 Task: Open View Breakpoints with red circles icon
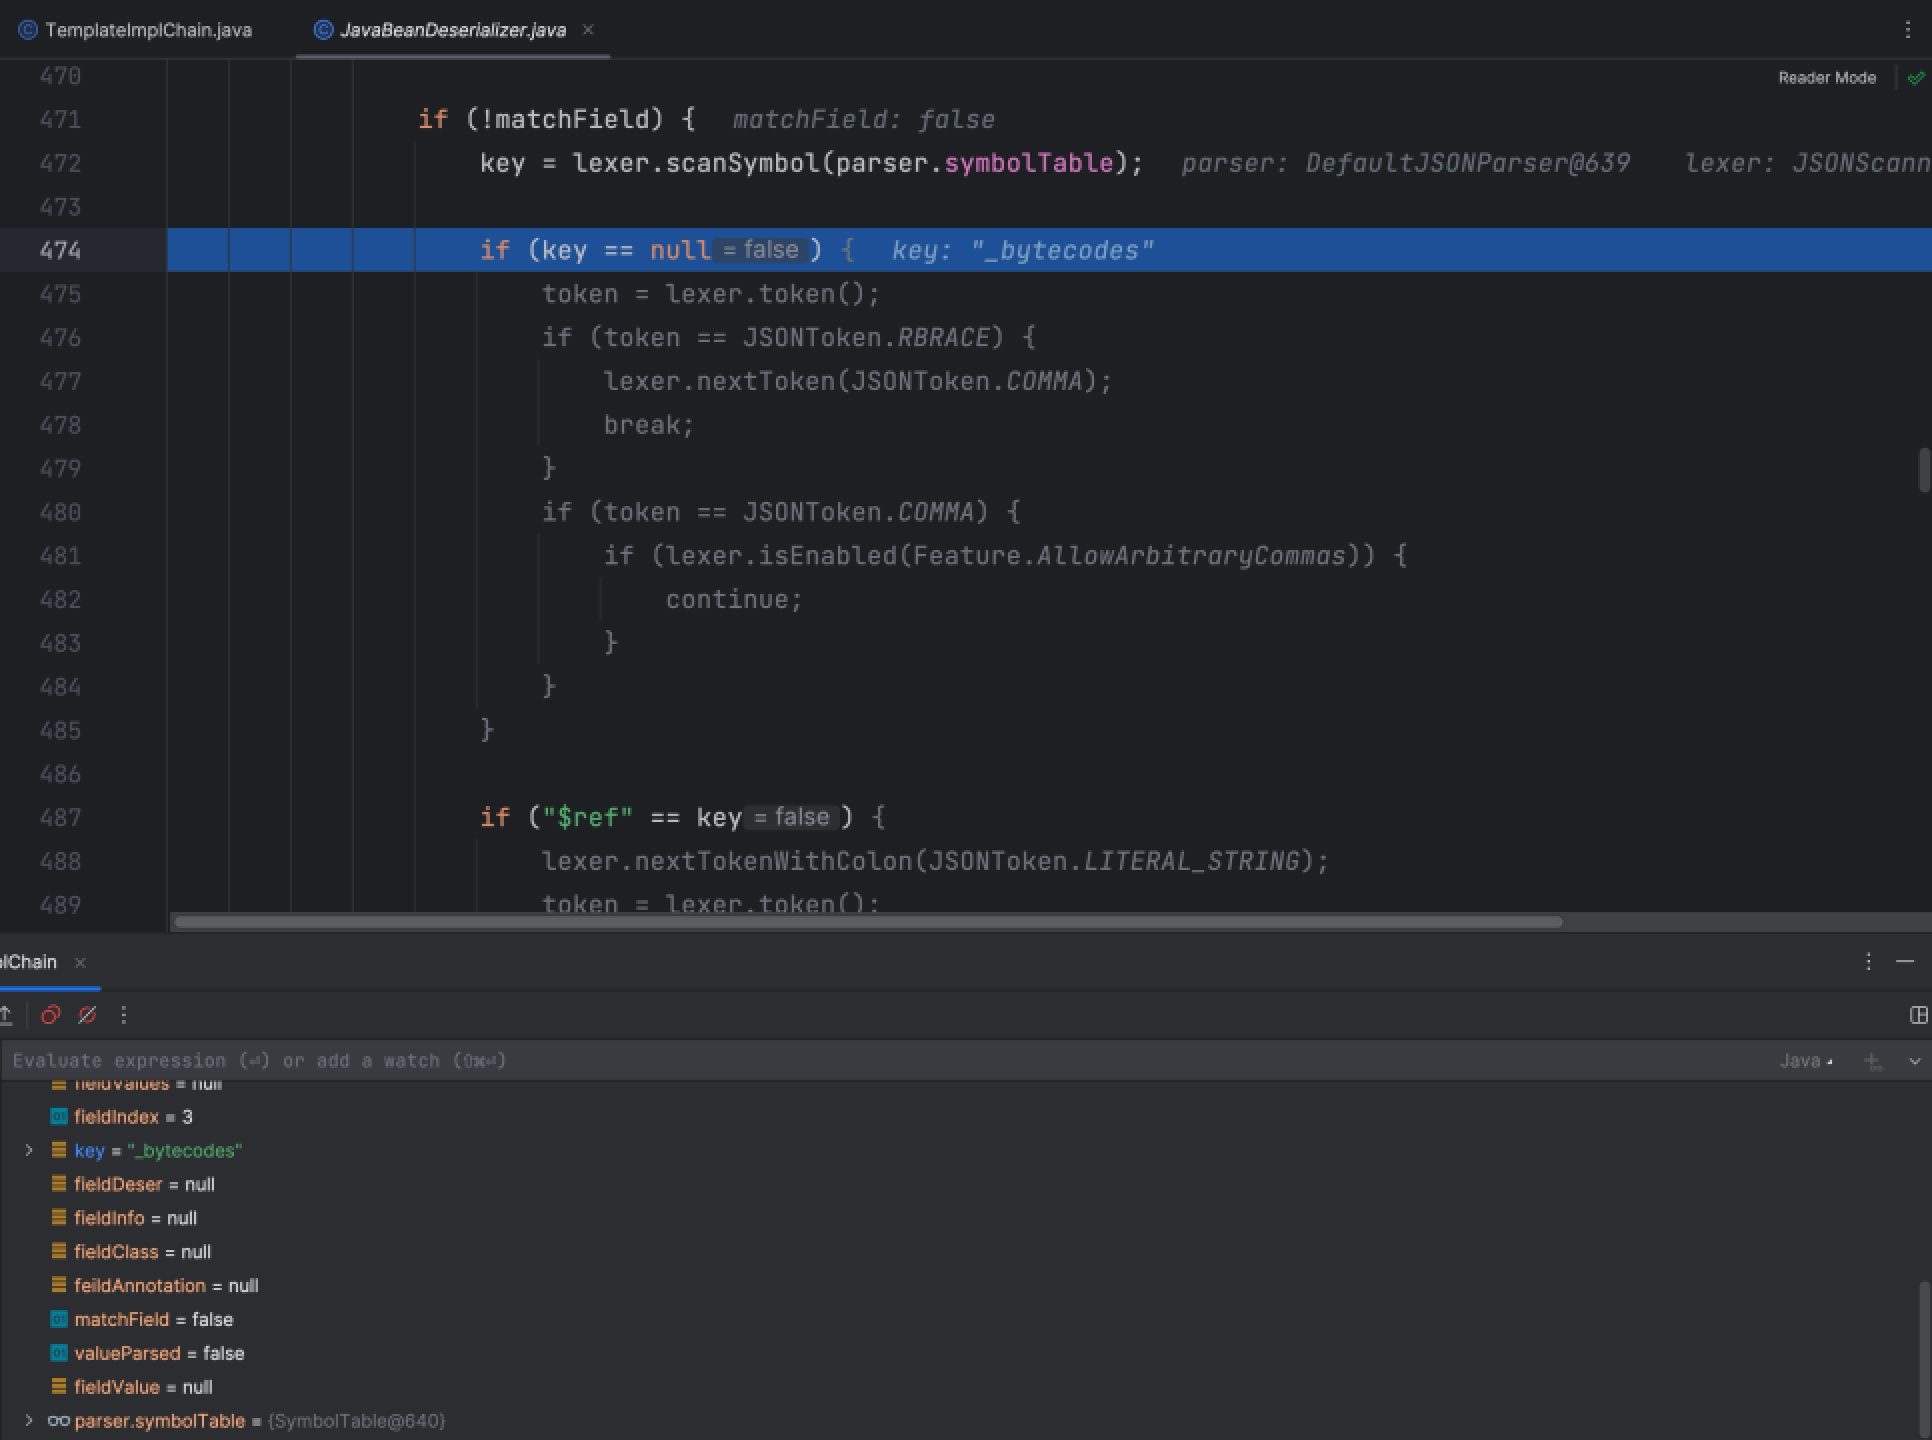point(50,1015)
